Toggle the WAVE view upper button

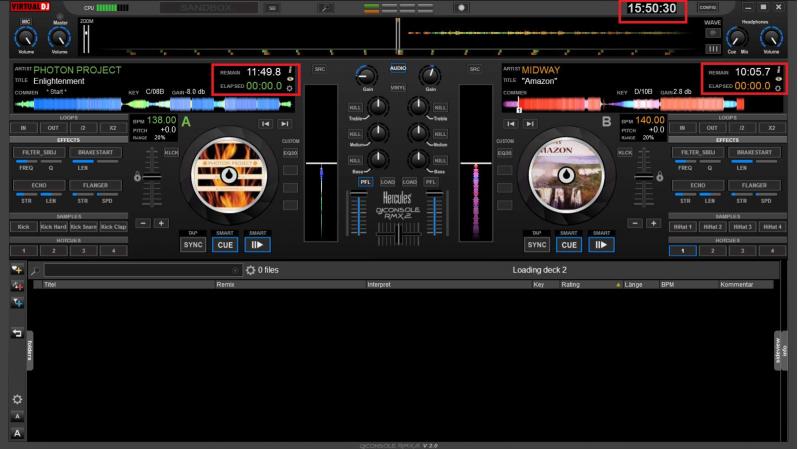pos(713,33)
